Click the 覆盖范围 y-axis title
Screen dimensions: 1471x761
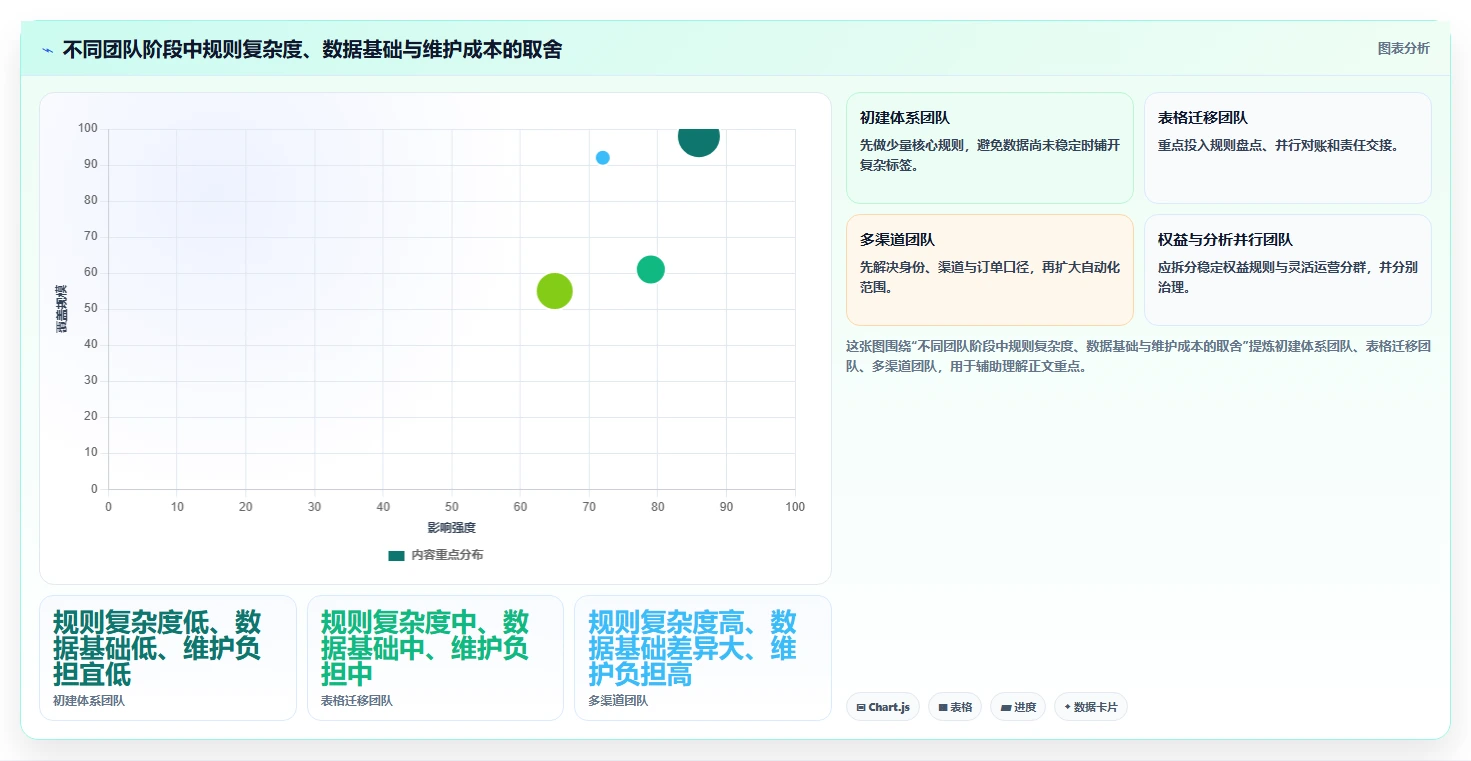pyautogui.click(x=62, y=309)
